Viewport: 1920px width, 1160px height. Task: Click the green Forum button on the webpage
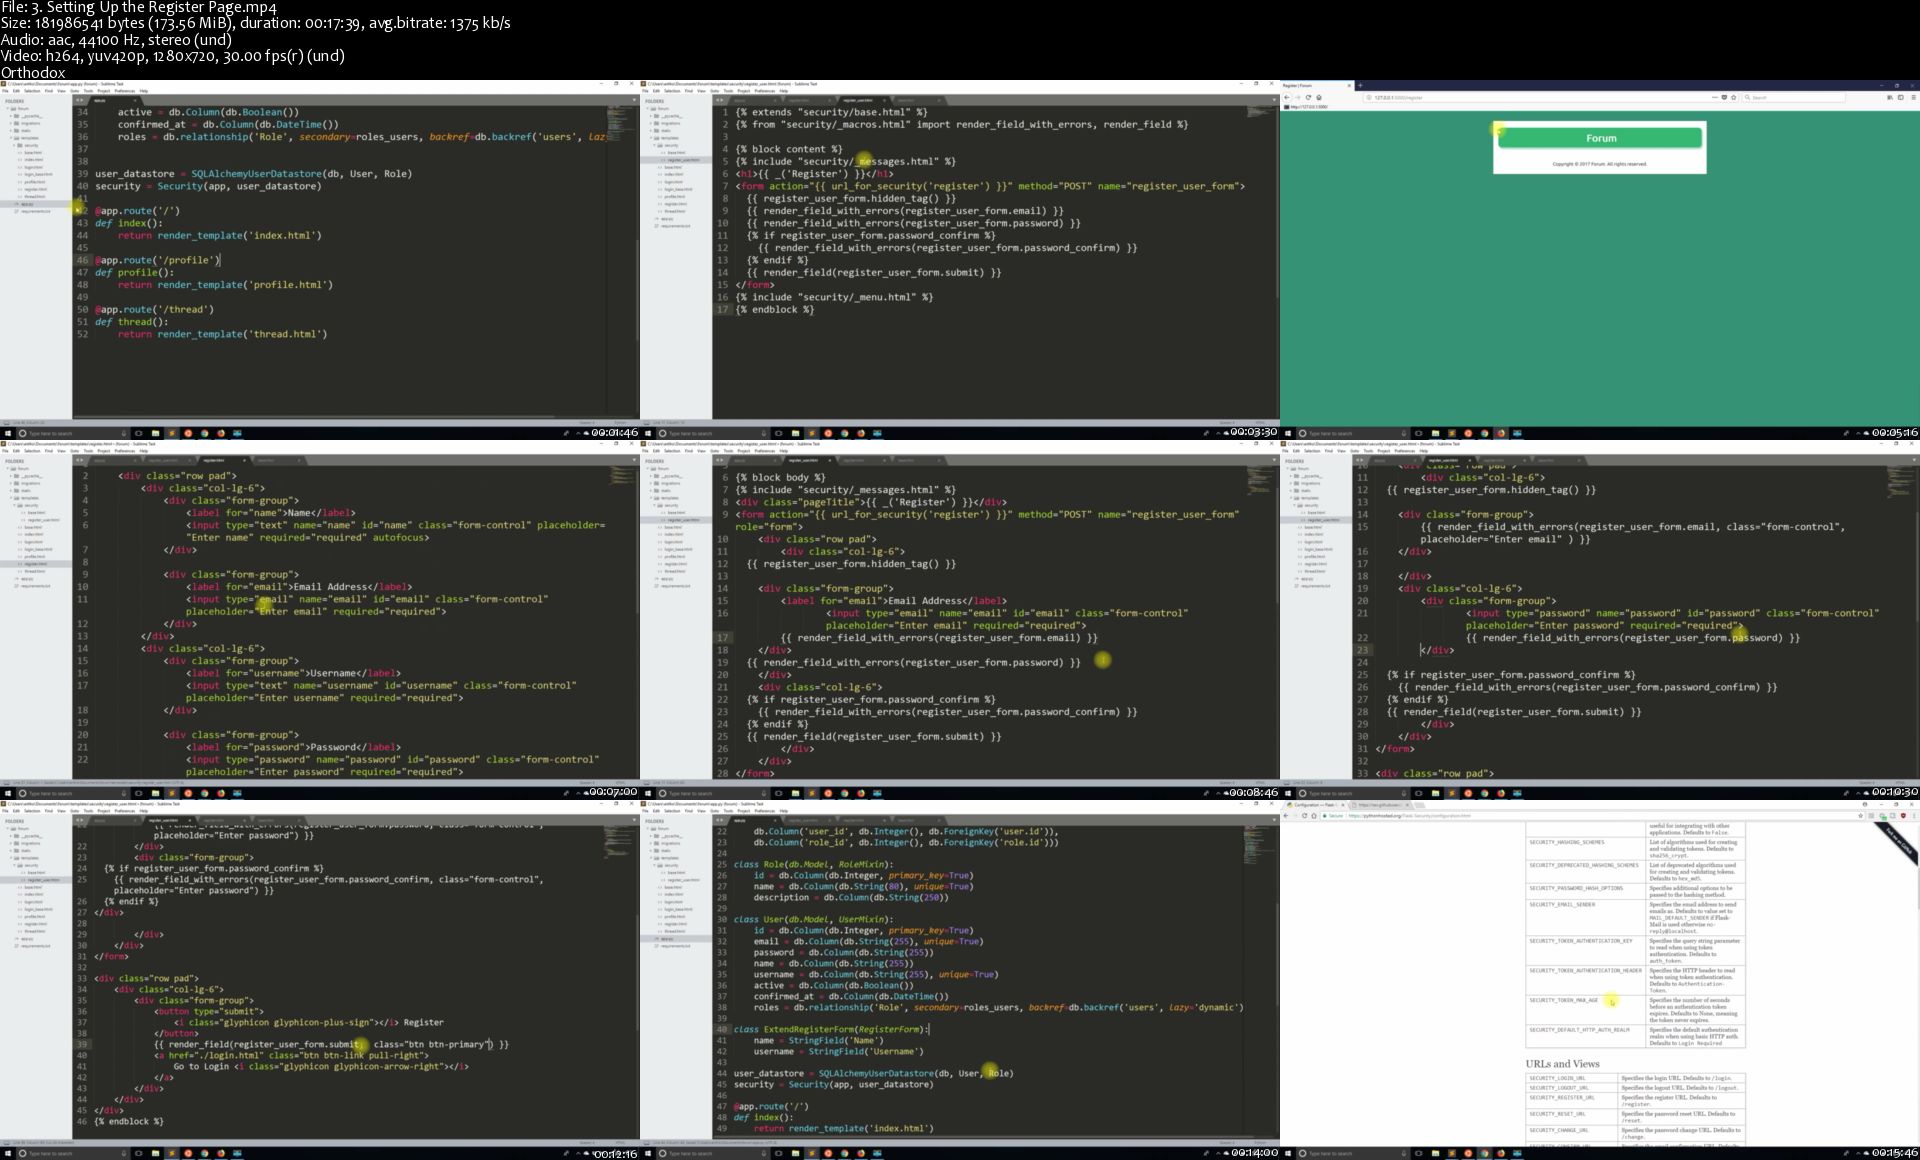1600,138
